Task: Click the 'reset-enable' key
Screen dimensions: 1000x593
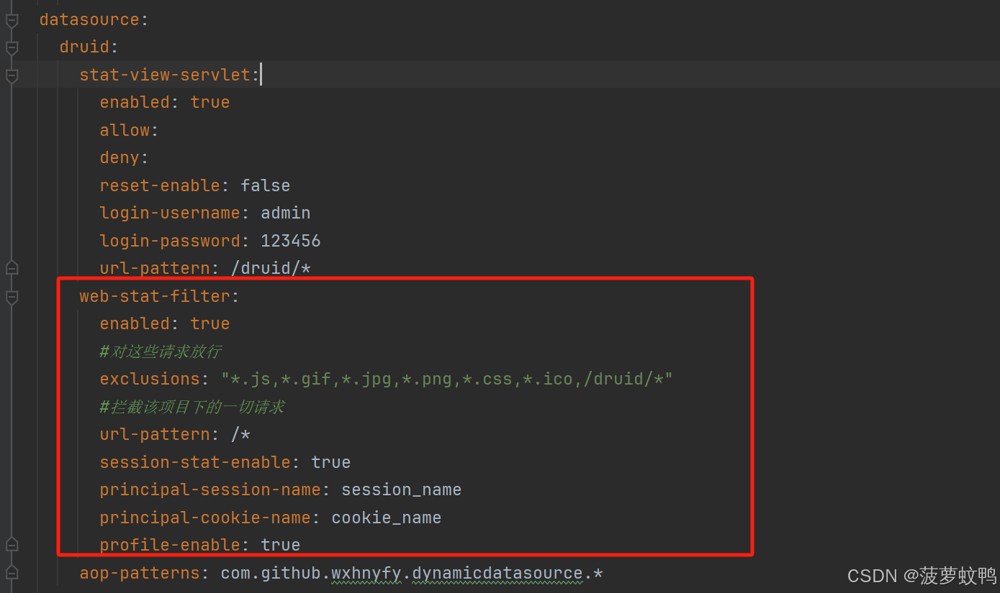Action: [x=159, y=186]
